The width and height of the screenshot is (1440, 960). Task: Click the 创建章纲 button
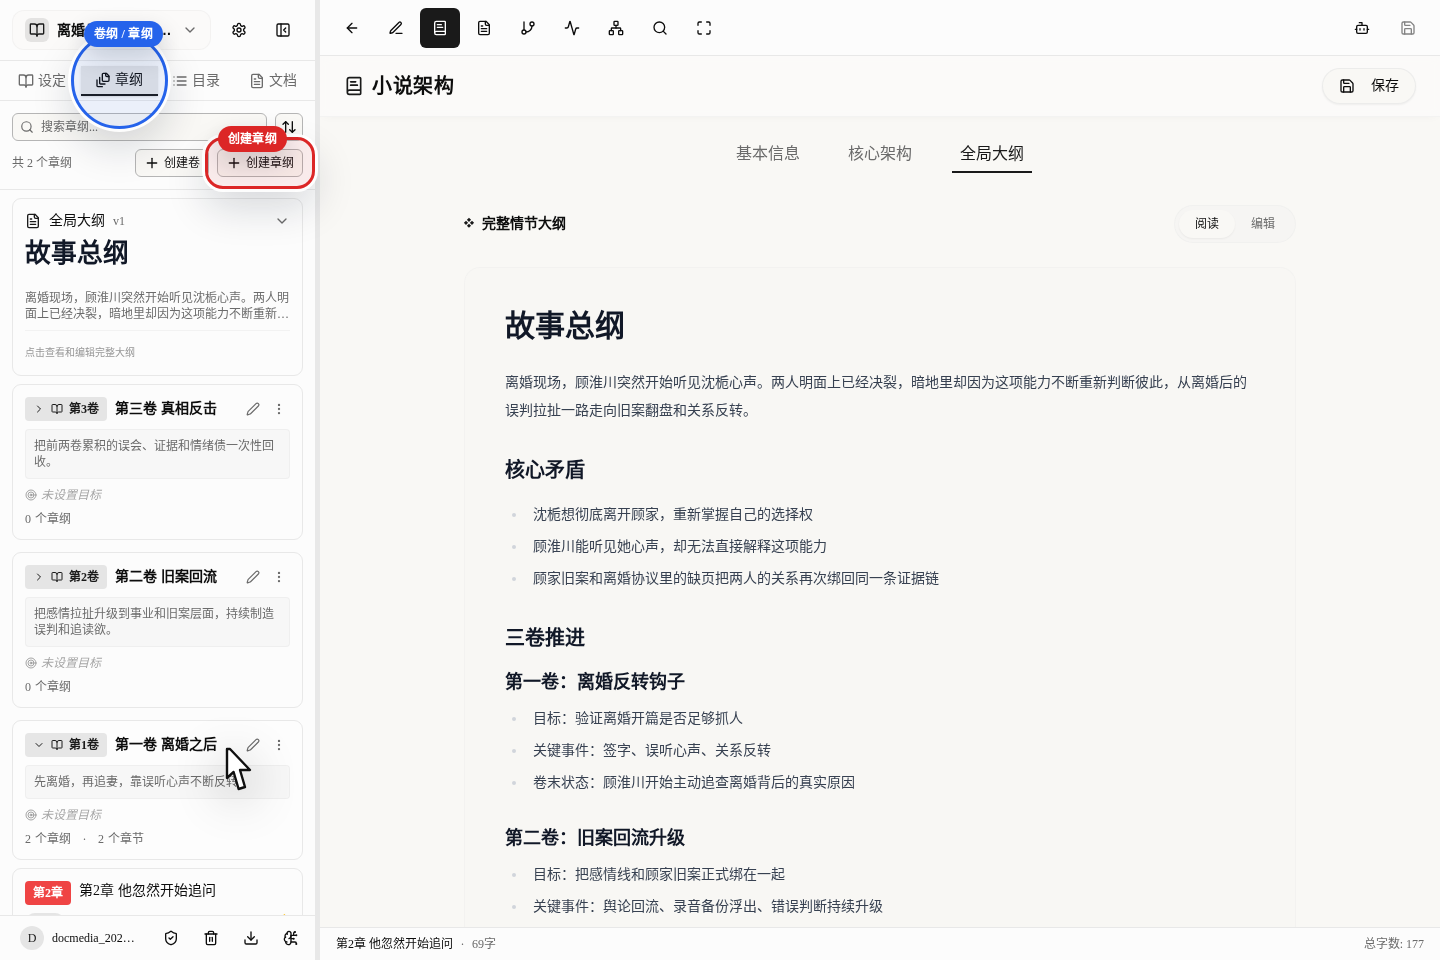click(260, 163)
